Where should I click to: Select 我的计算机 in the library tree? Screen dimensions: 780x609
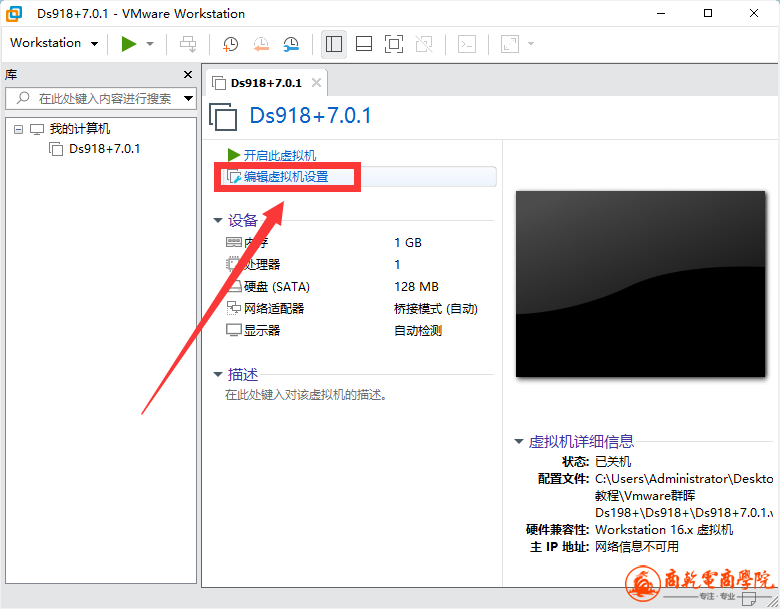coord(80,129)
